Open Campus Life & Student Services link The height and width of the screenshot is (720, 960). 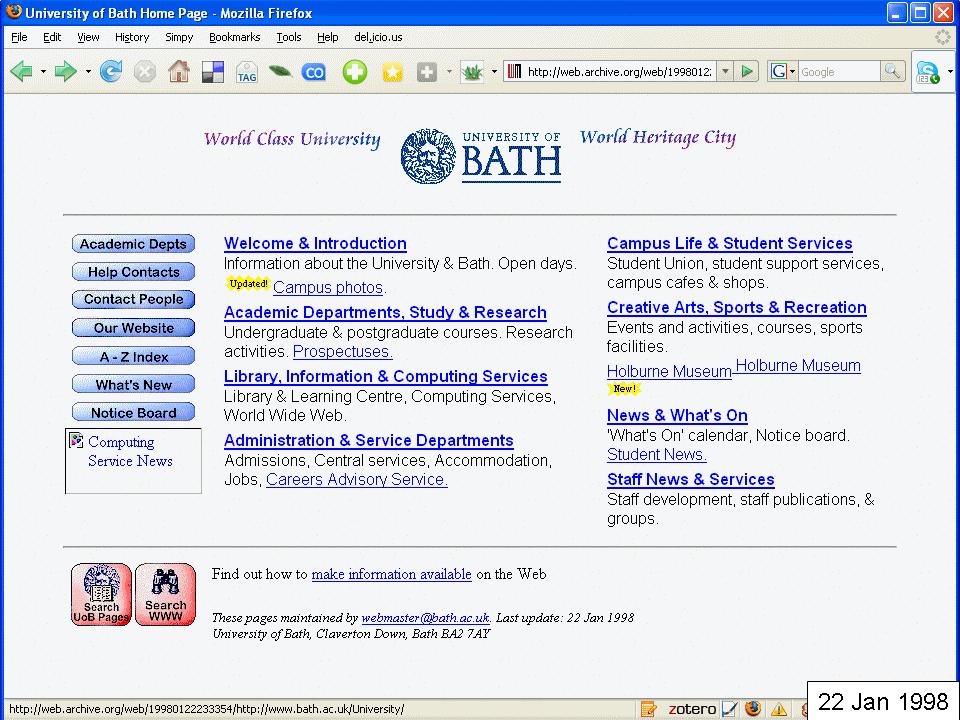point(730,244)
